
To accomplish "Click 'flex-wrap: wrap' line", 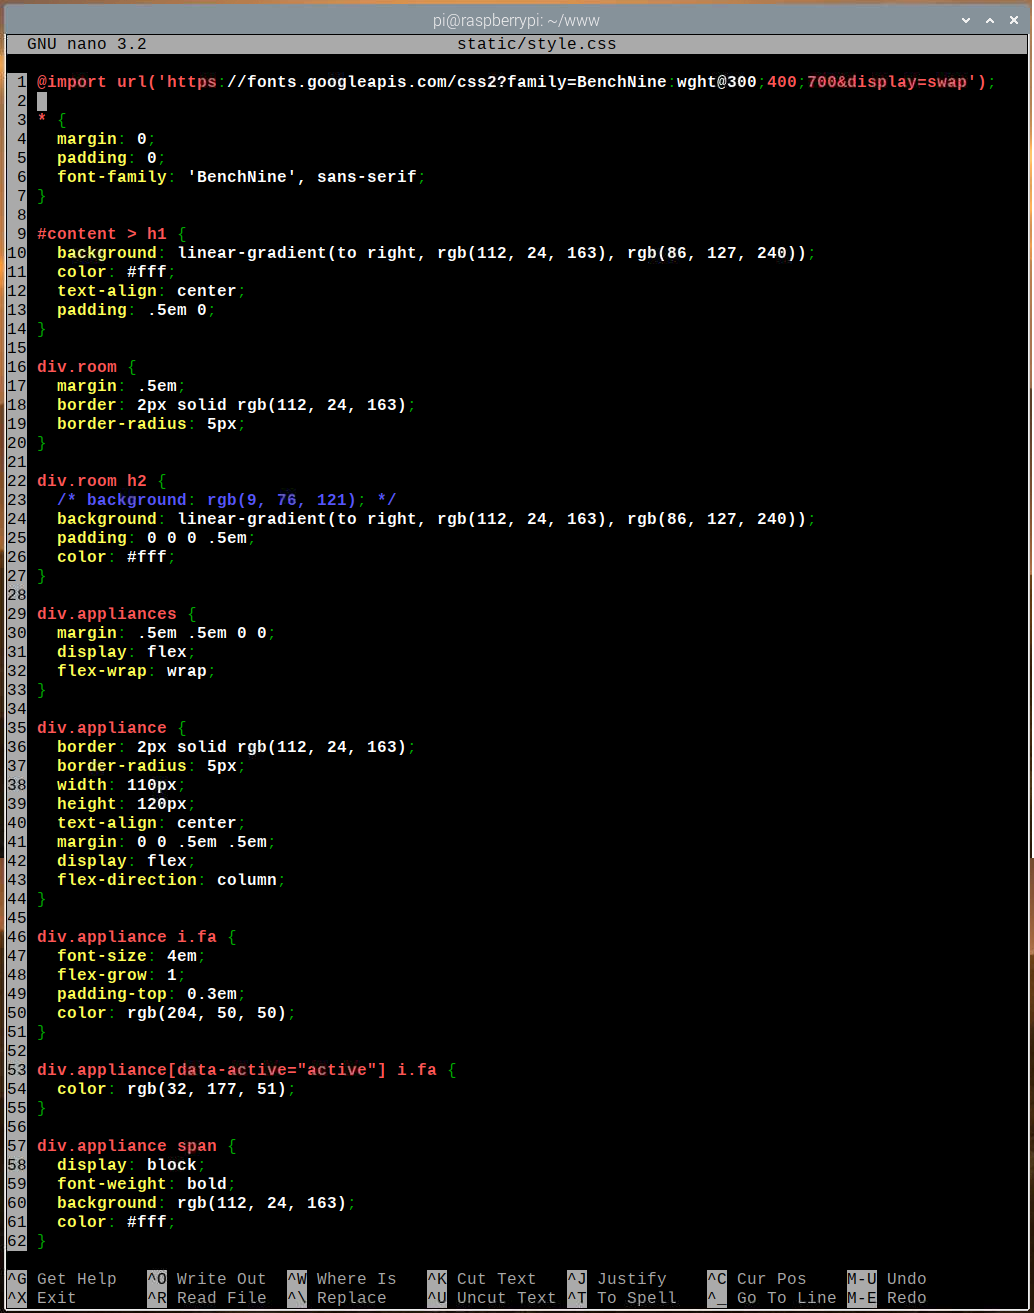I will [x=137, y=671].
